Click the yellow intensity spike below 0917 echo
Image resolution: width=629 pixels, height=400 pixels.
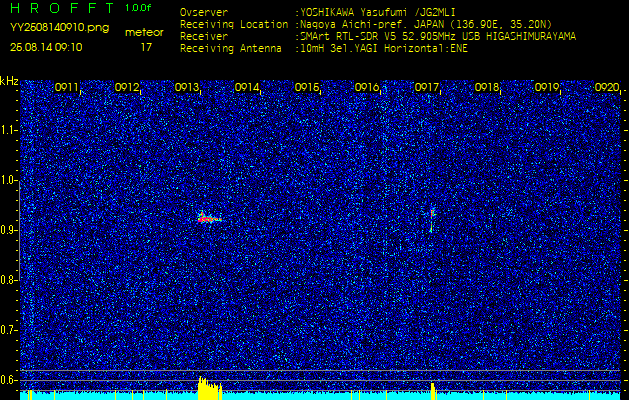[x=433, y=391]
